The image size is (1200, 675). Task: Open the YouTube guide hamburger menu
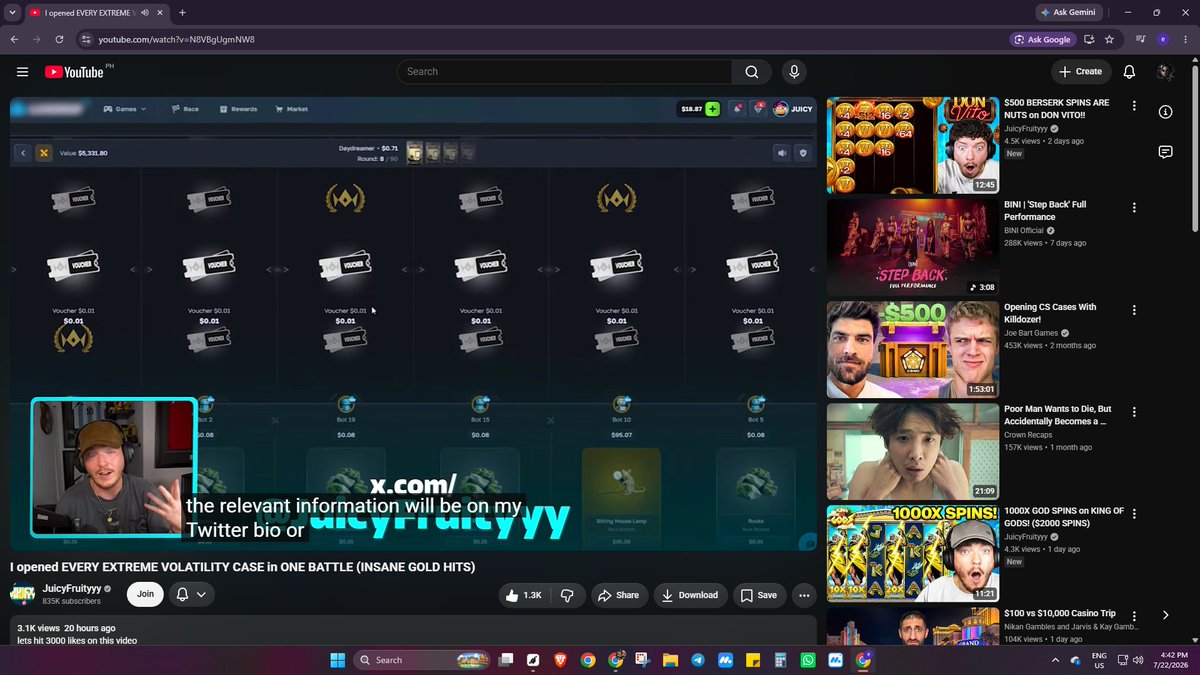22,72
